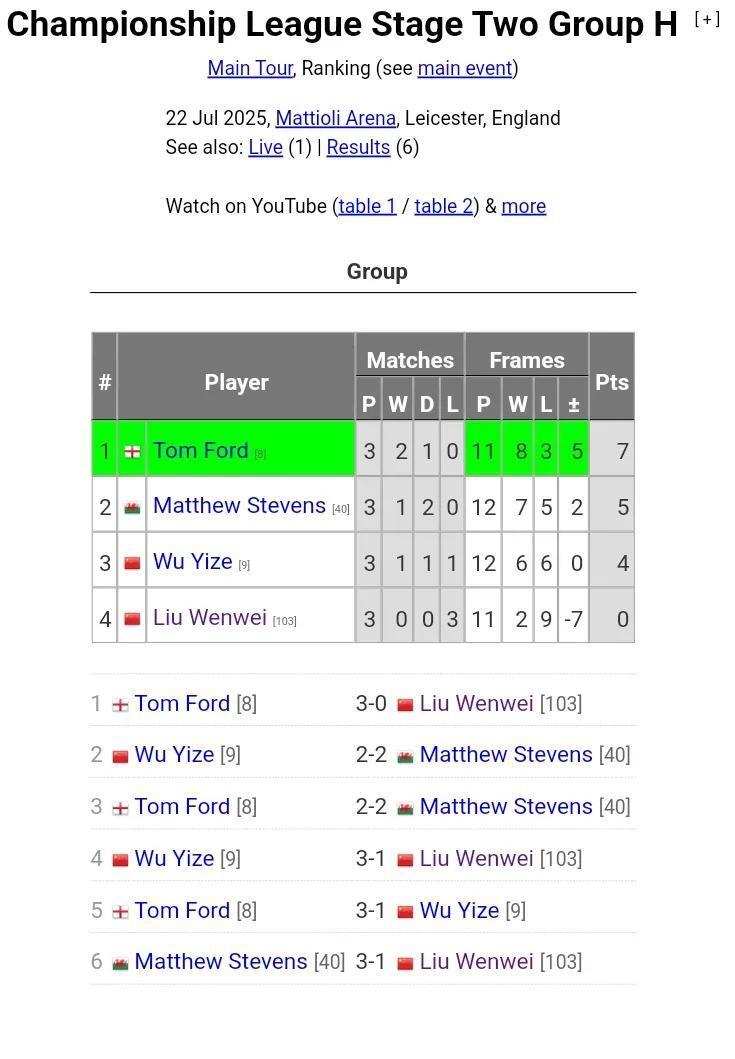Viewport: 735px width, 1059px height.
Task: Open Matthew Stevens' profile from standings table
Action: pyautogui.click(x=239, y=505)
